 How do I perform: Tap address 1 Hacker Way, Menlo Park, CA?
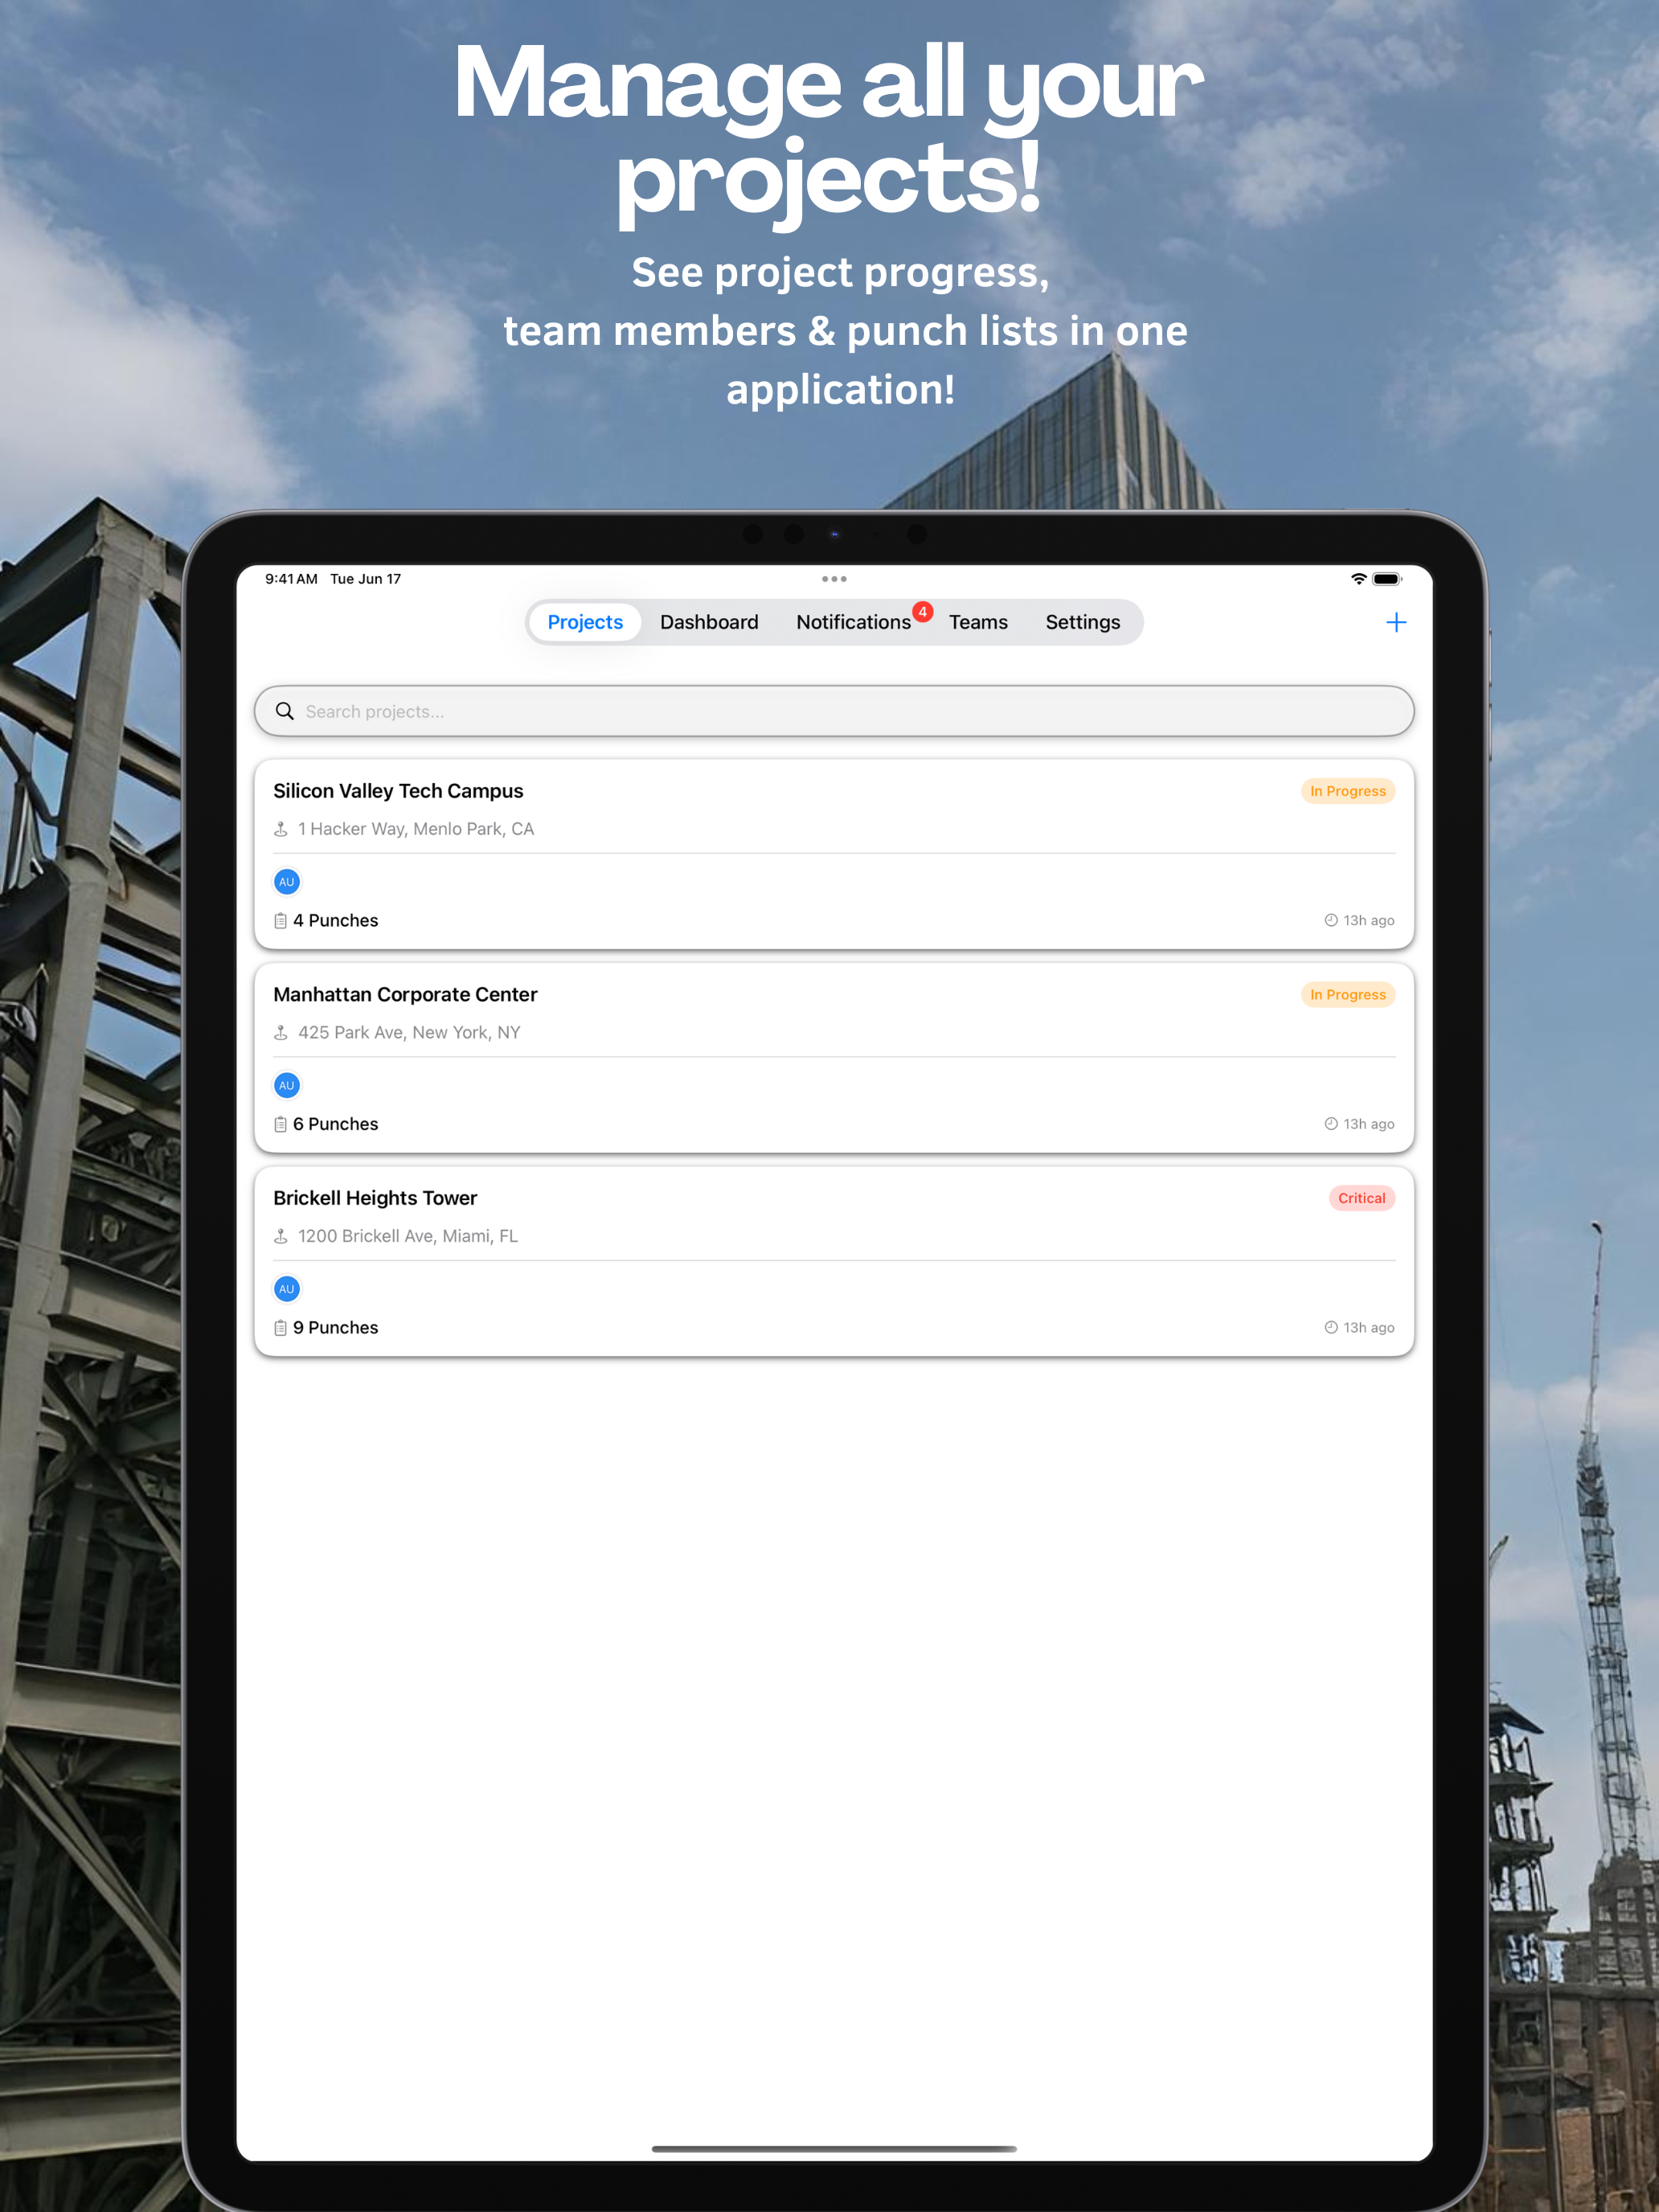click(x=416, y=829)
